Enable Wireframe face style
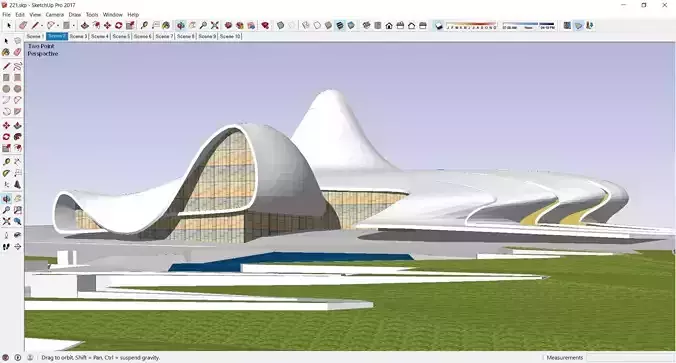676x363 pixels. 306,26
